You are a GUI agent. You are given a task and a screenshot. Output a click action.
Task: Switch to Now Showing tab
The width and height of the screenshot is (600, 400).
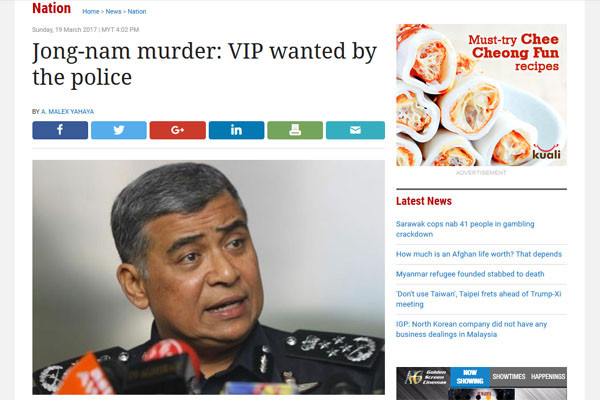click(x=470, y=377)
